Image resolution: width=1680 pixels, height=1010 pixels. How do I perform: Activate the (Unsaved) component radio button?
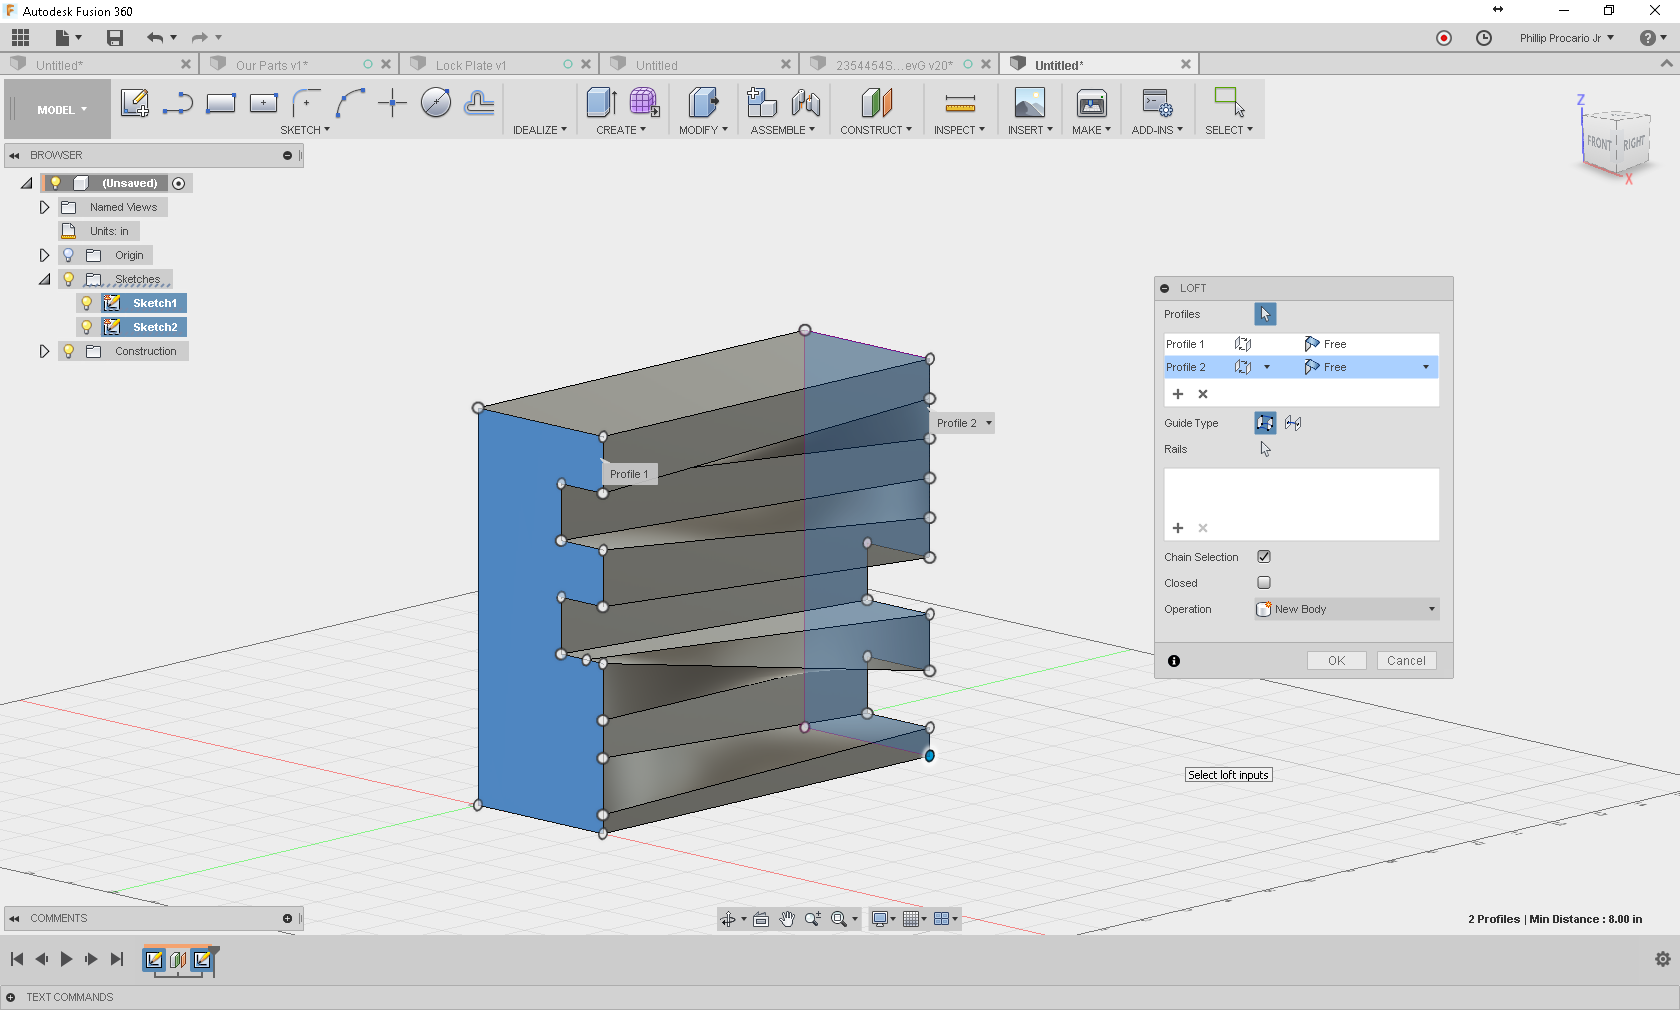pyautogui.click(x=179, y=183)
